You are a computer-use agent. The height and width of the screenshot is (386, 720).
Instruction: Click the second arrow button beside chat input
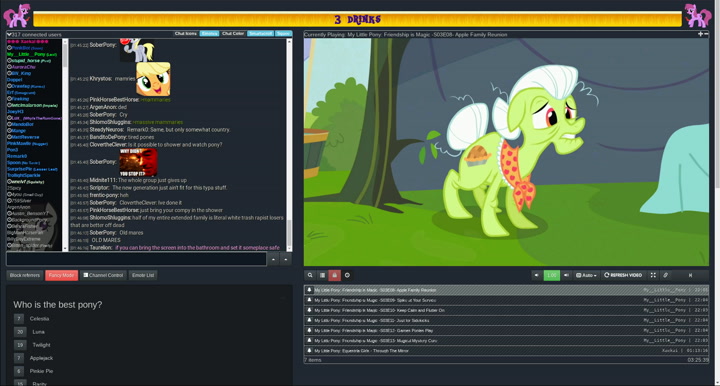coord(286,259)
